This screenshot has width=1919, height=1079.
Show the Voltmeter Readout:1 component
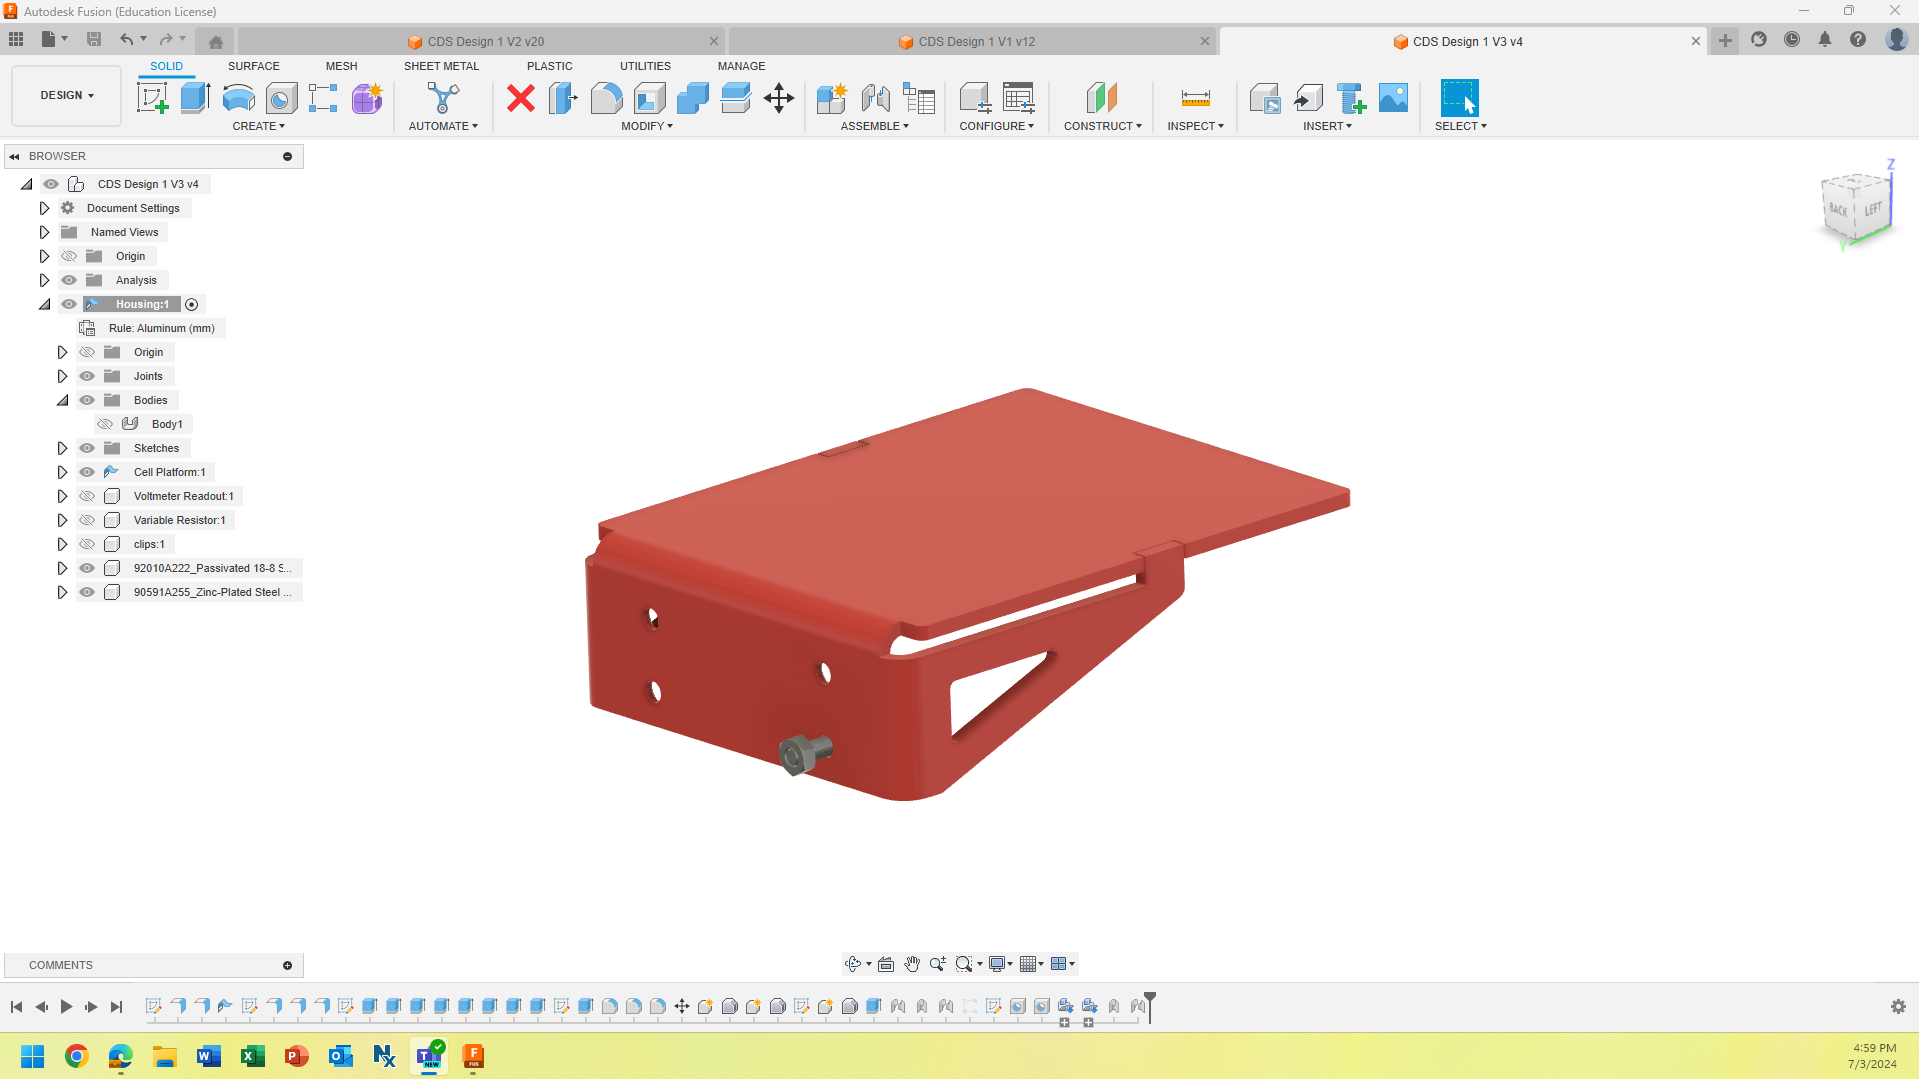point(87,496)
